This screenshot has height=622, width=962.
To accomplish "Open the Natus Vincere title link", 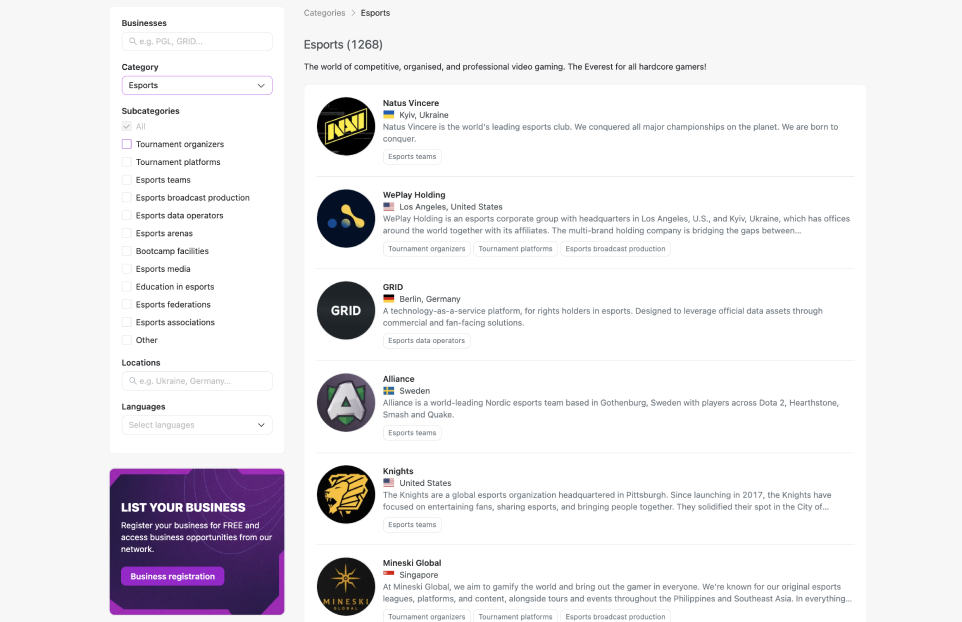I will click(x=410, y=103).
